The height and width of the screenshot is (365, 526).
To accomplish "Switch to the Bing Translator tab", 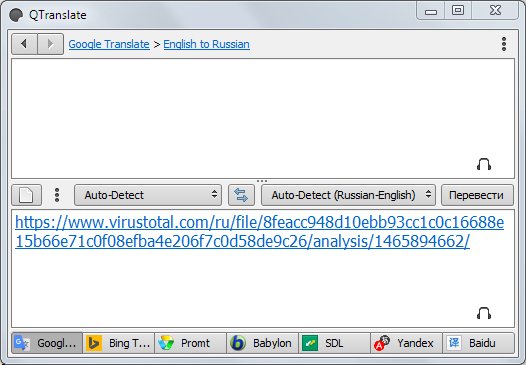I will point(118,343).
